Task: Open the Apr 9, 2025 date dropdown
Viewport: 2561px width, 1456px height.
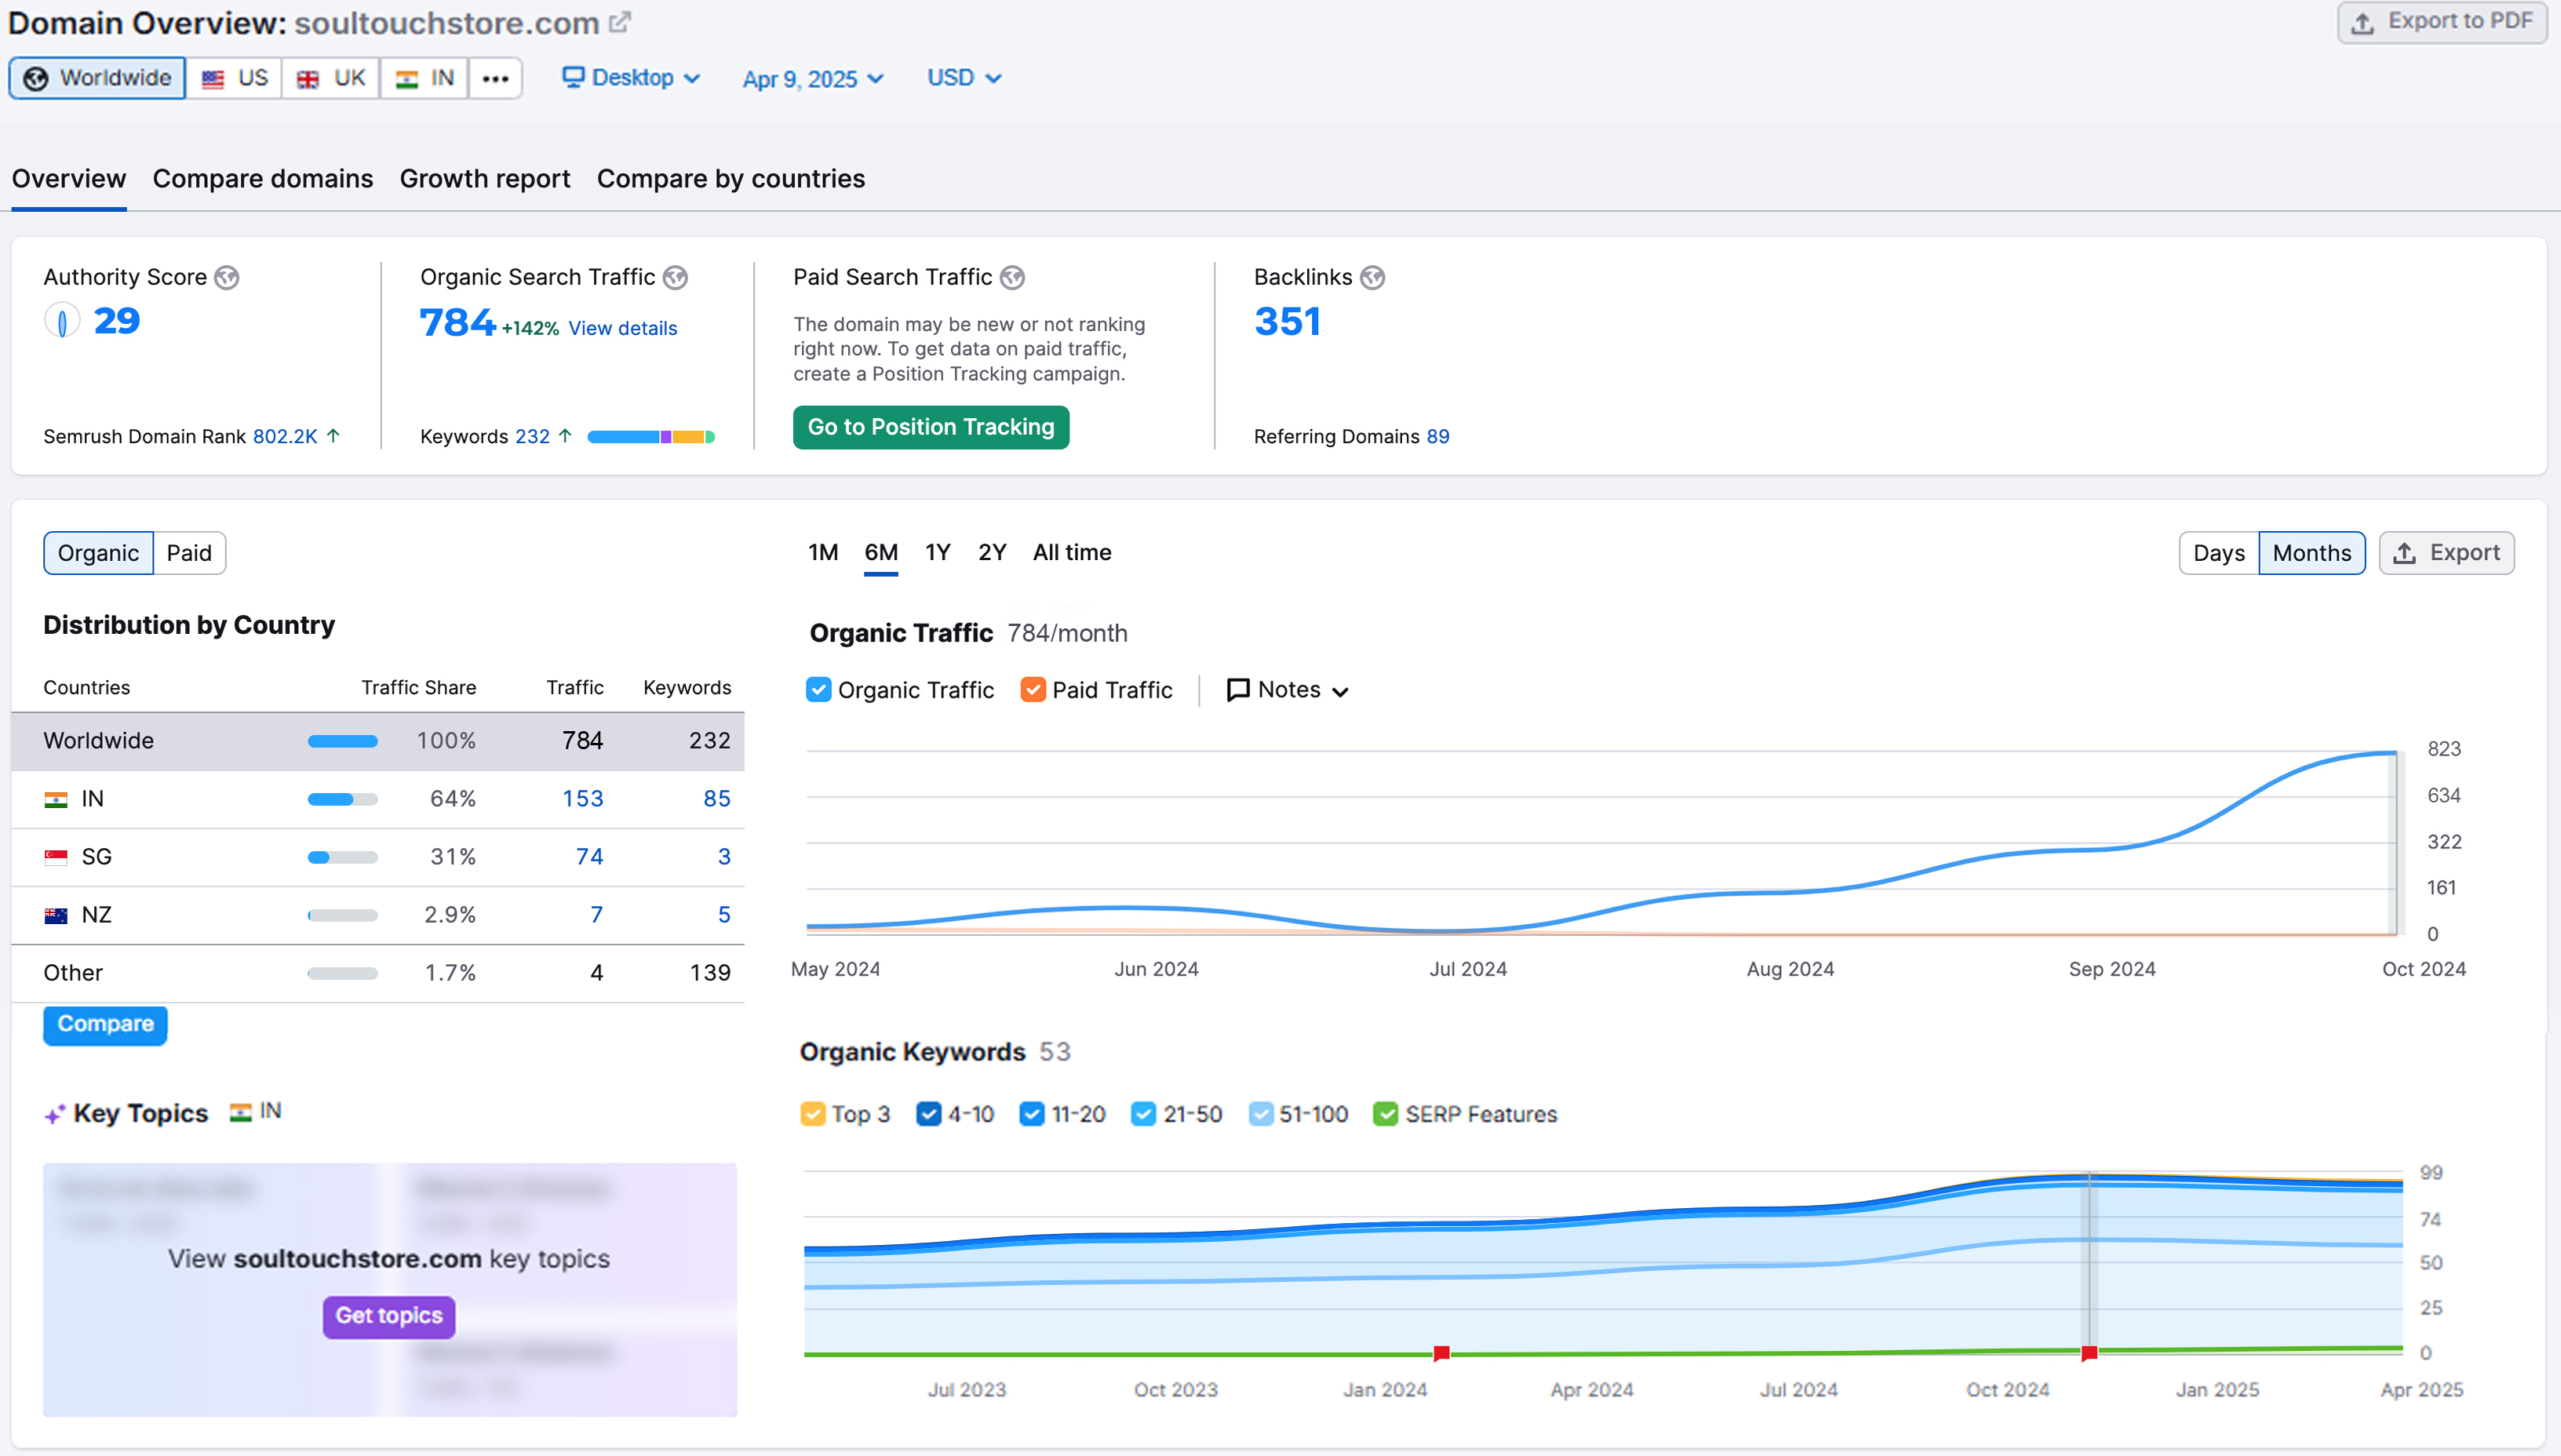Action: (813, 79)
